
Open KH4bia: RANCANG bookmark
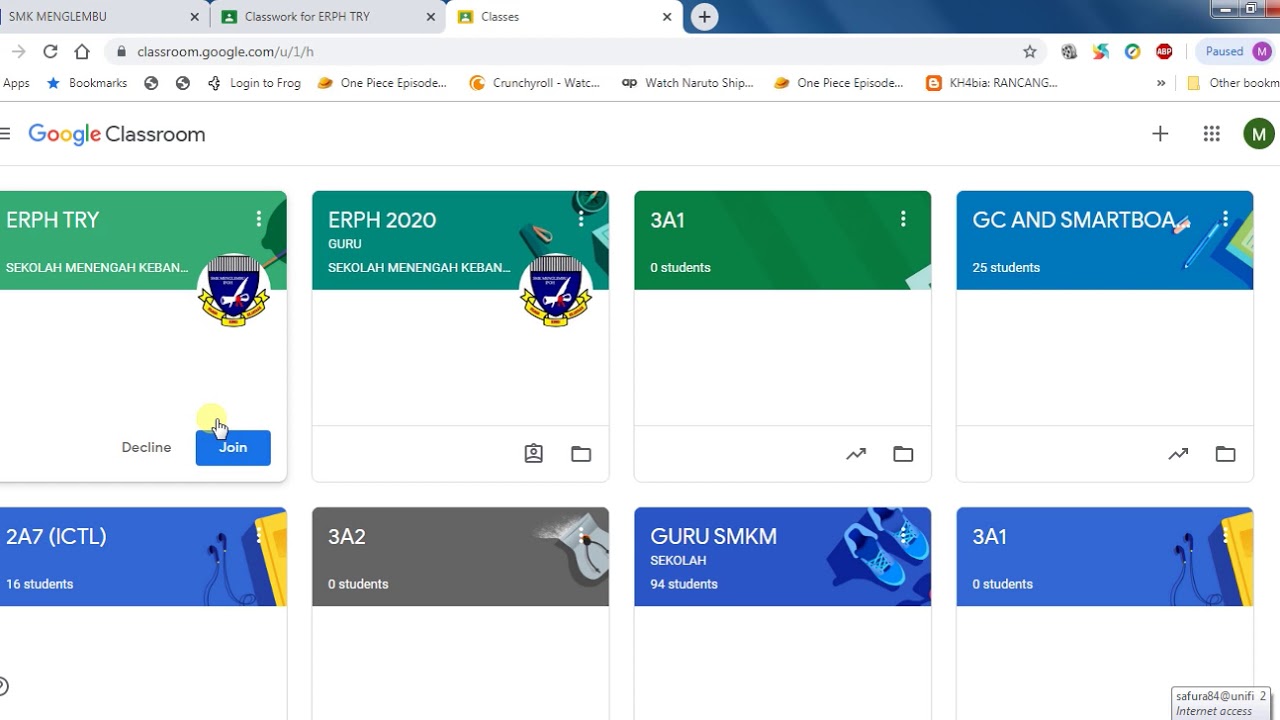(992, 83)
